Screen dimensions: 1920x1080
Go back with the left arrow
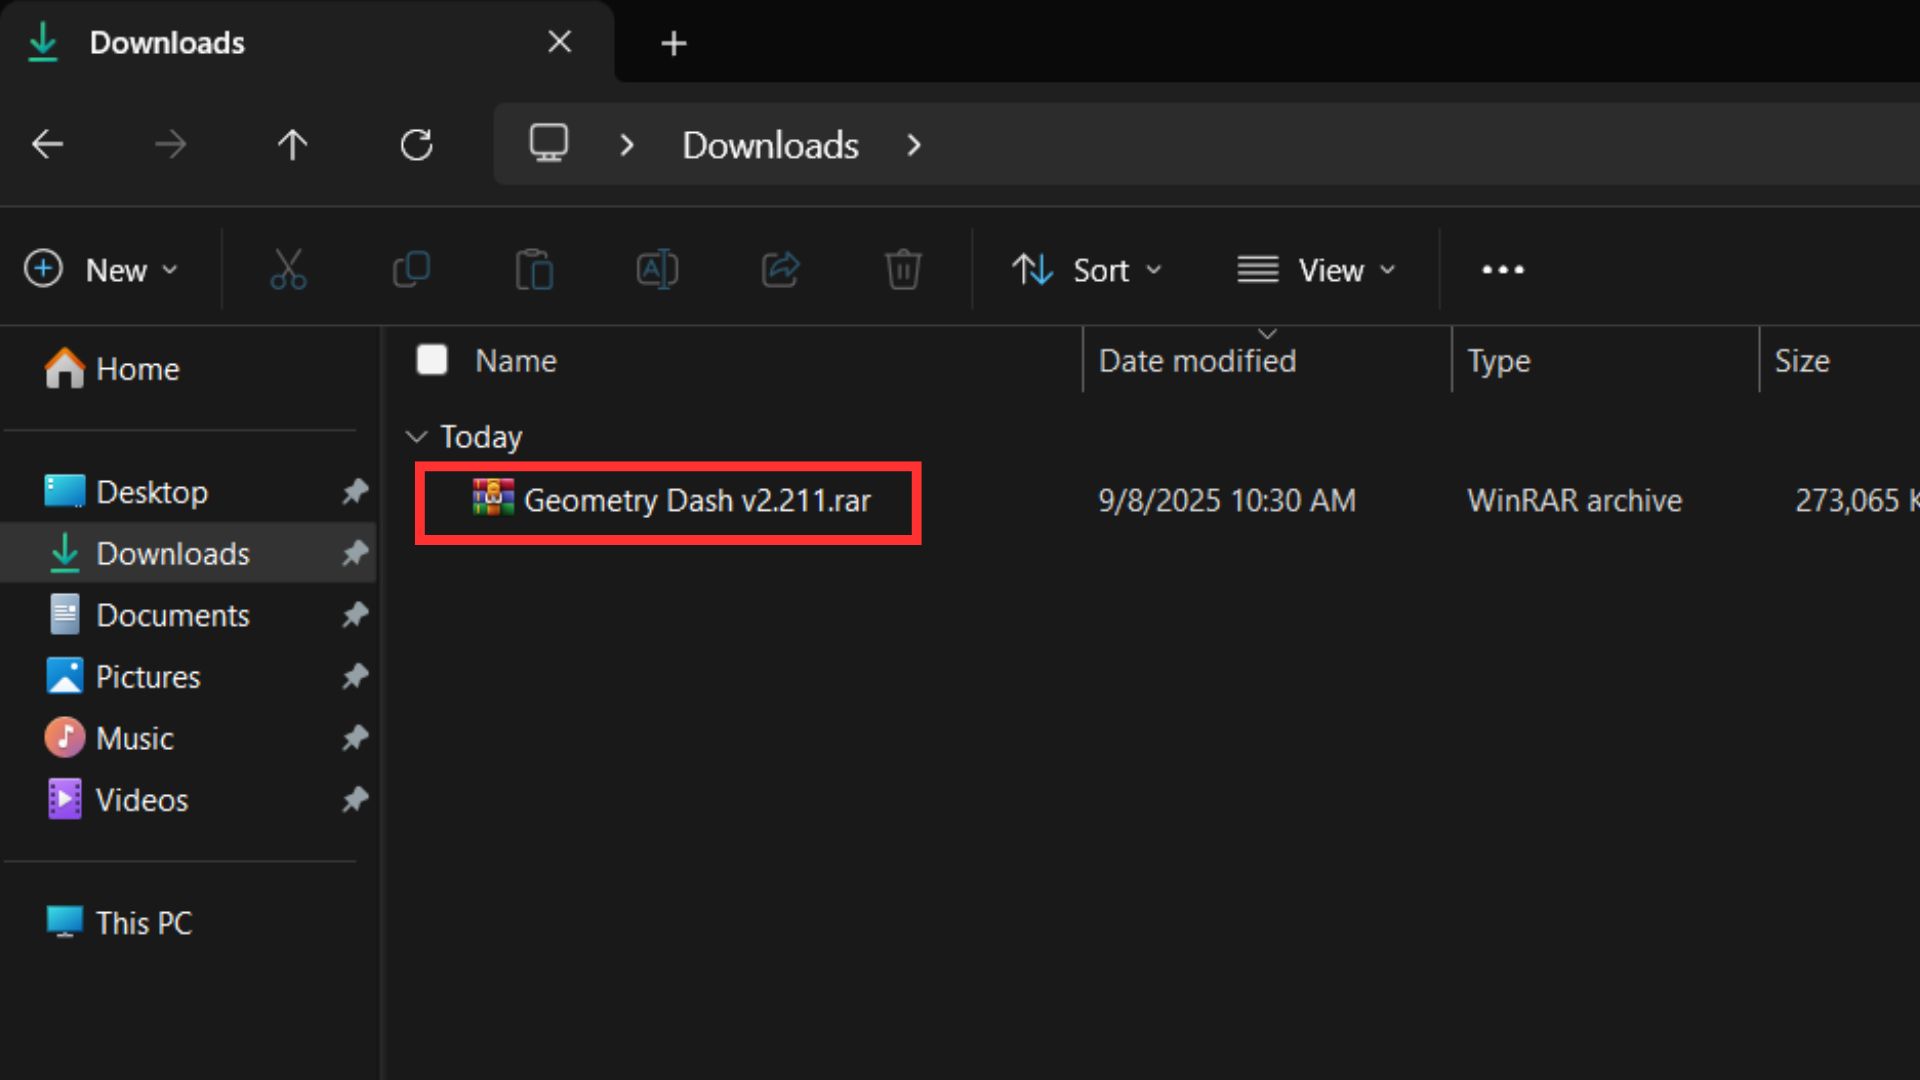pyautogui.click(x=47, y=145)
